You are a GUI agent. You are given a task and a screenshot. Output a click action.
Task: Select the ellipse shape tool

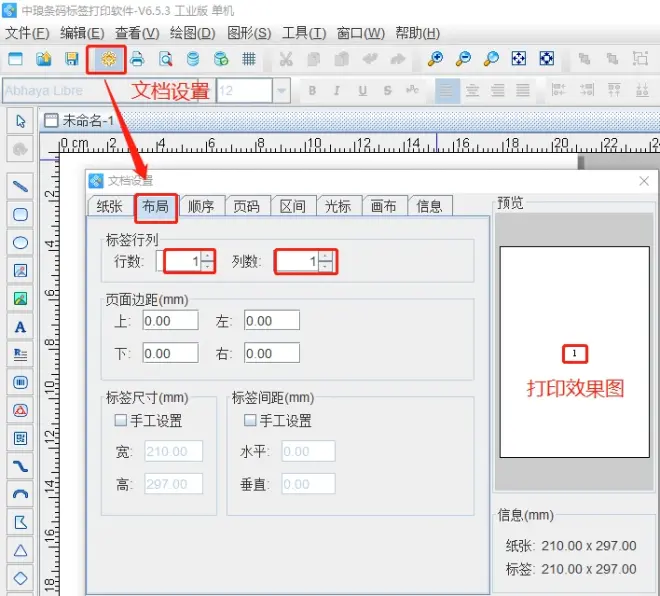[20, 242]
